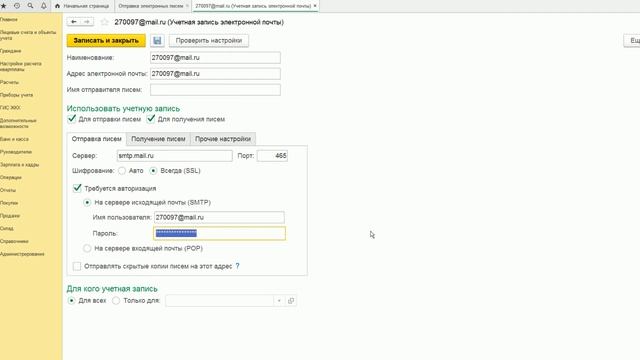This screenshot has width=640, height=360.
Task: Open the Продажи section
Action: tap(10, 216)
